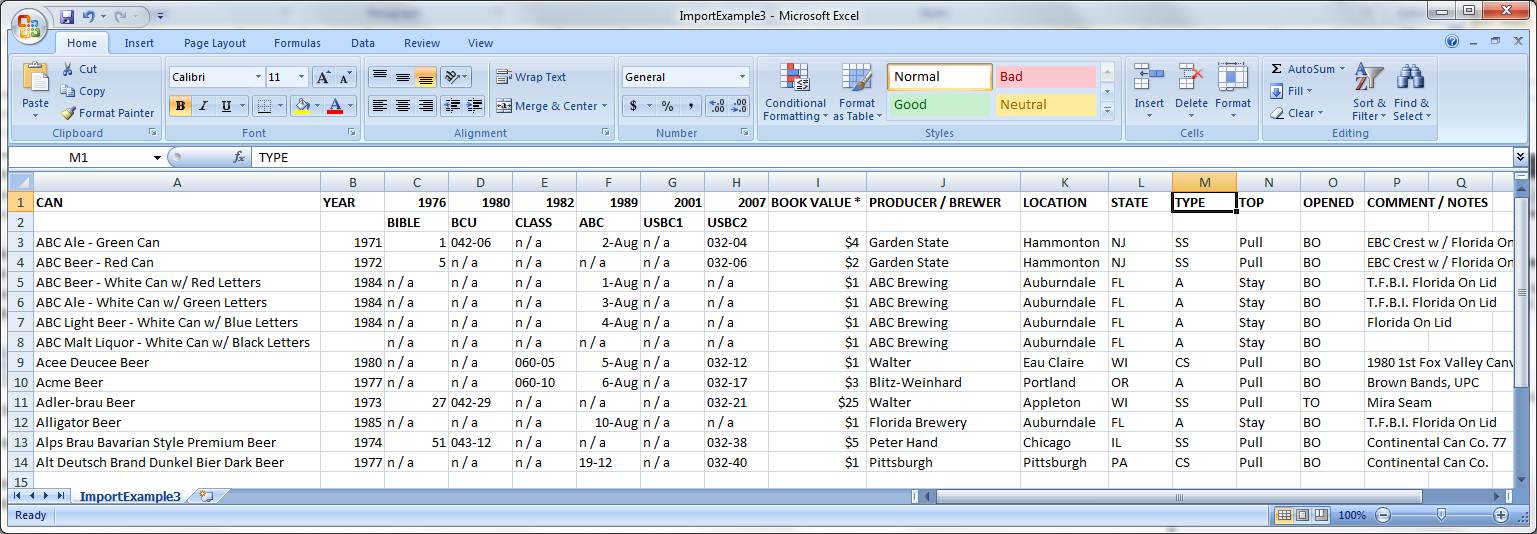The image size is (1537, 534).
Task: Save workbook from Quick Access Toolbar
Action: [67, 16]
